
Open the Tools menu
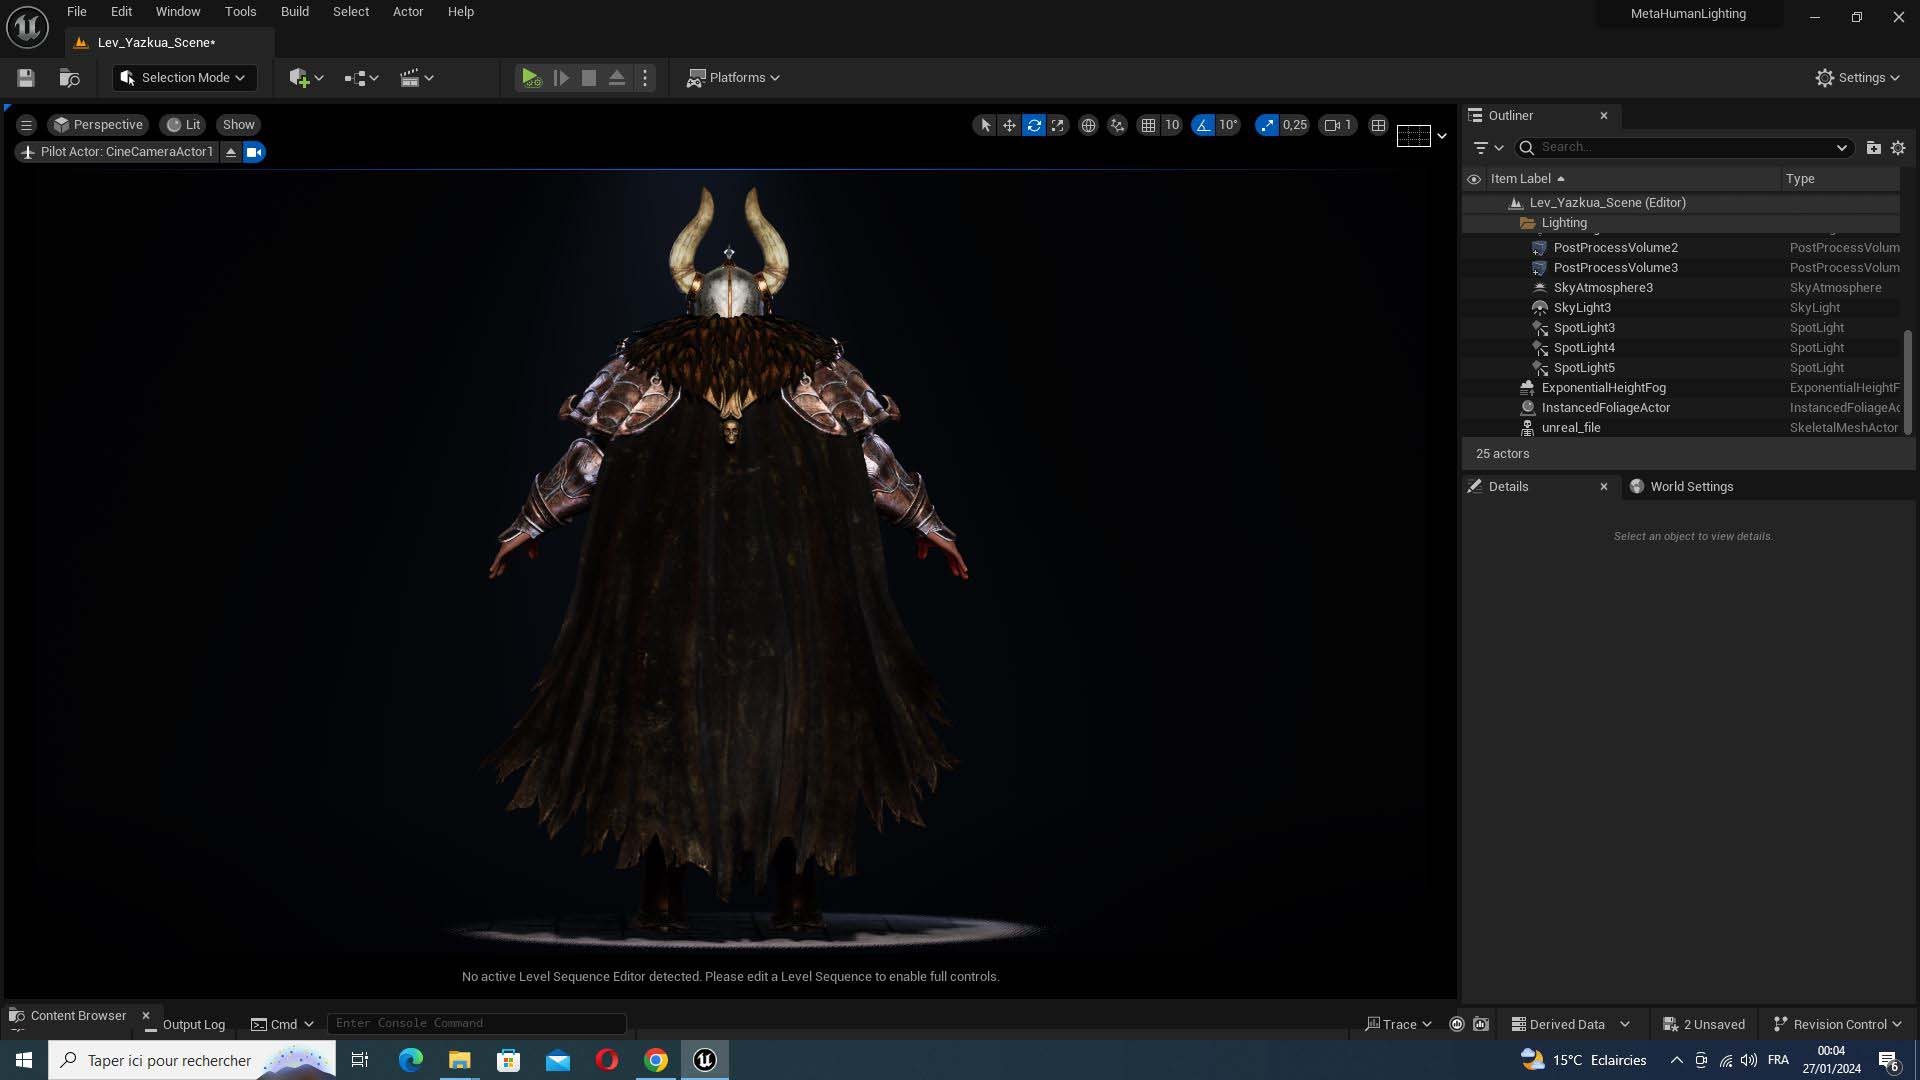click(x=240, y=12)
